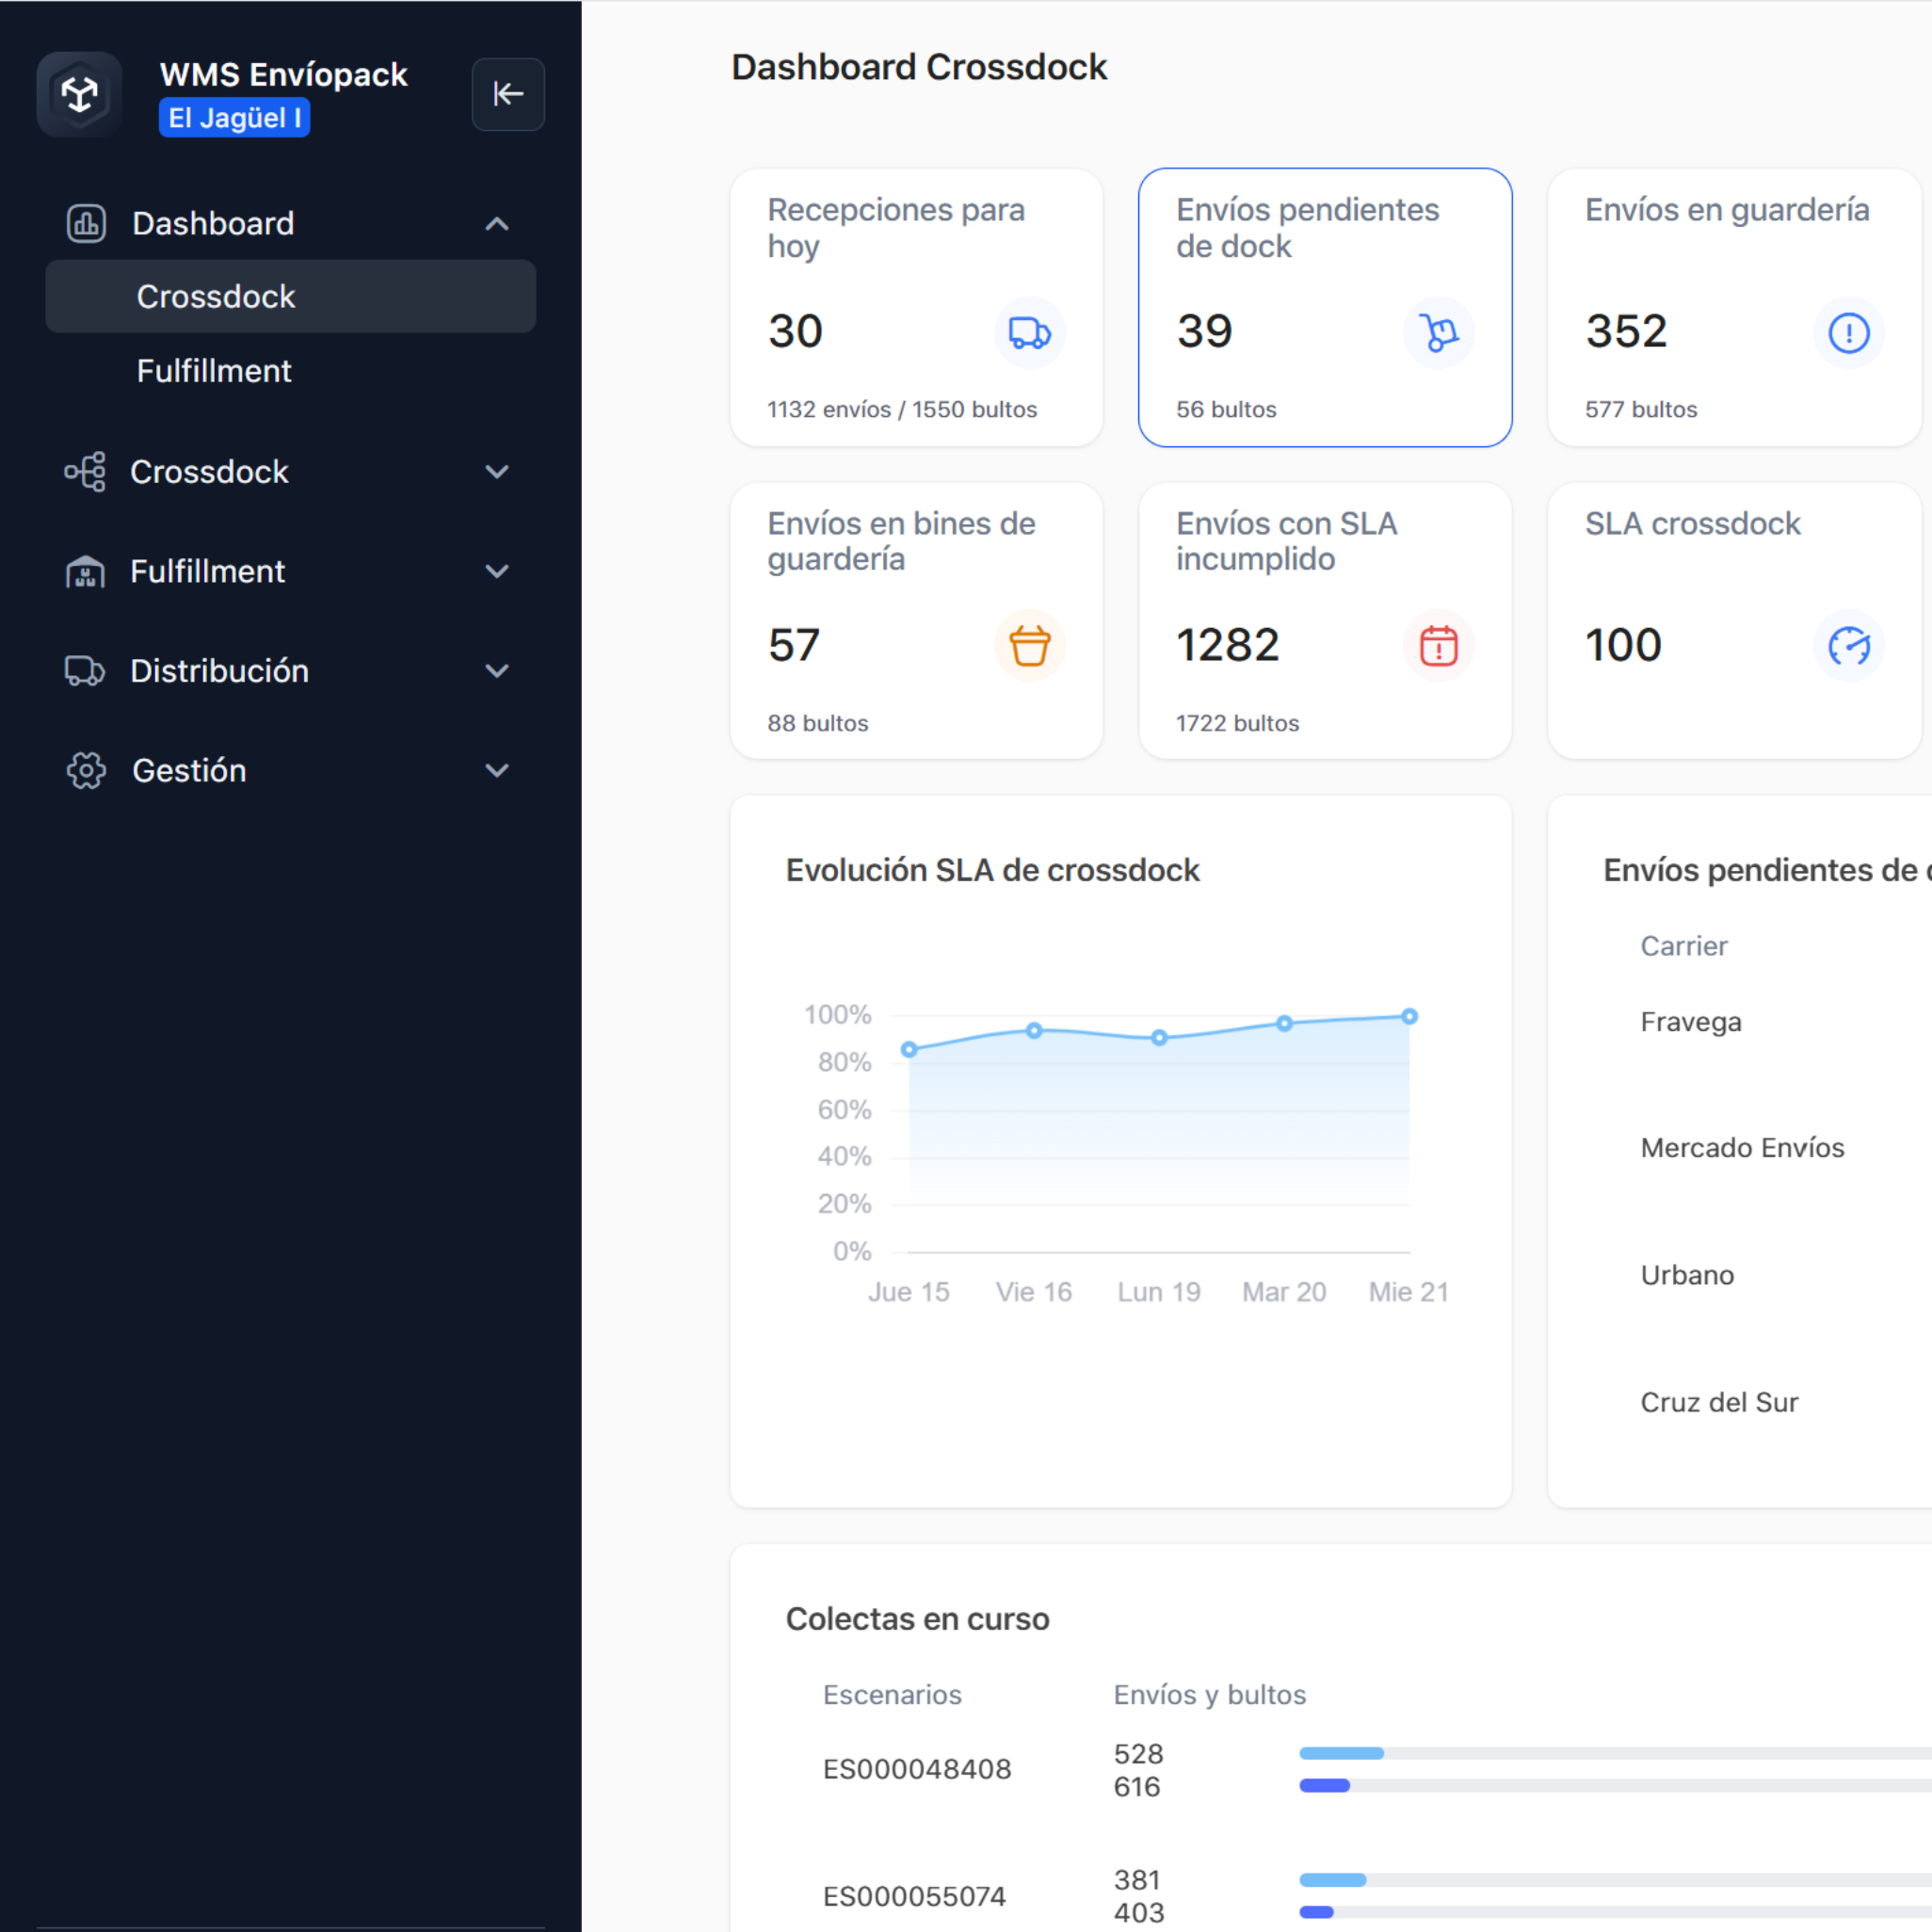The image size is (1932, 1932).
Task: Collapse the Dashboard menu section chevron
Action: [x=497, y=223]
